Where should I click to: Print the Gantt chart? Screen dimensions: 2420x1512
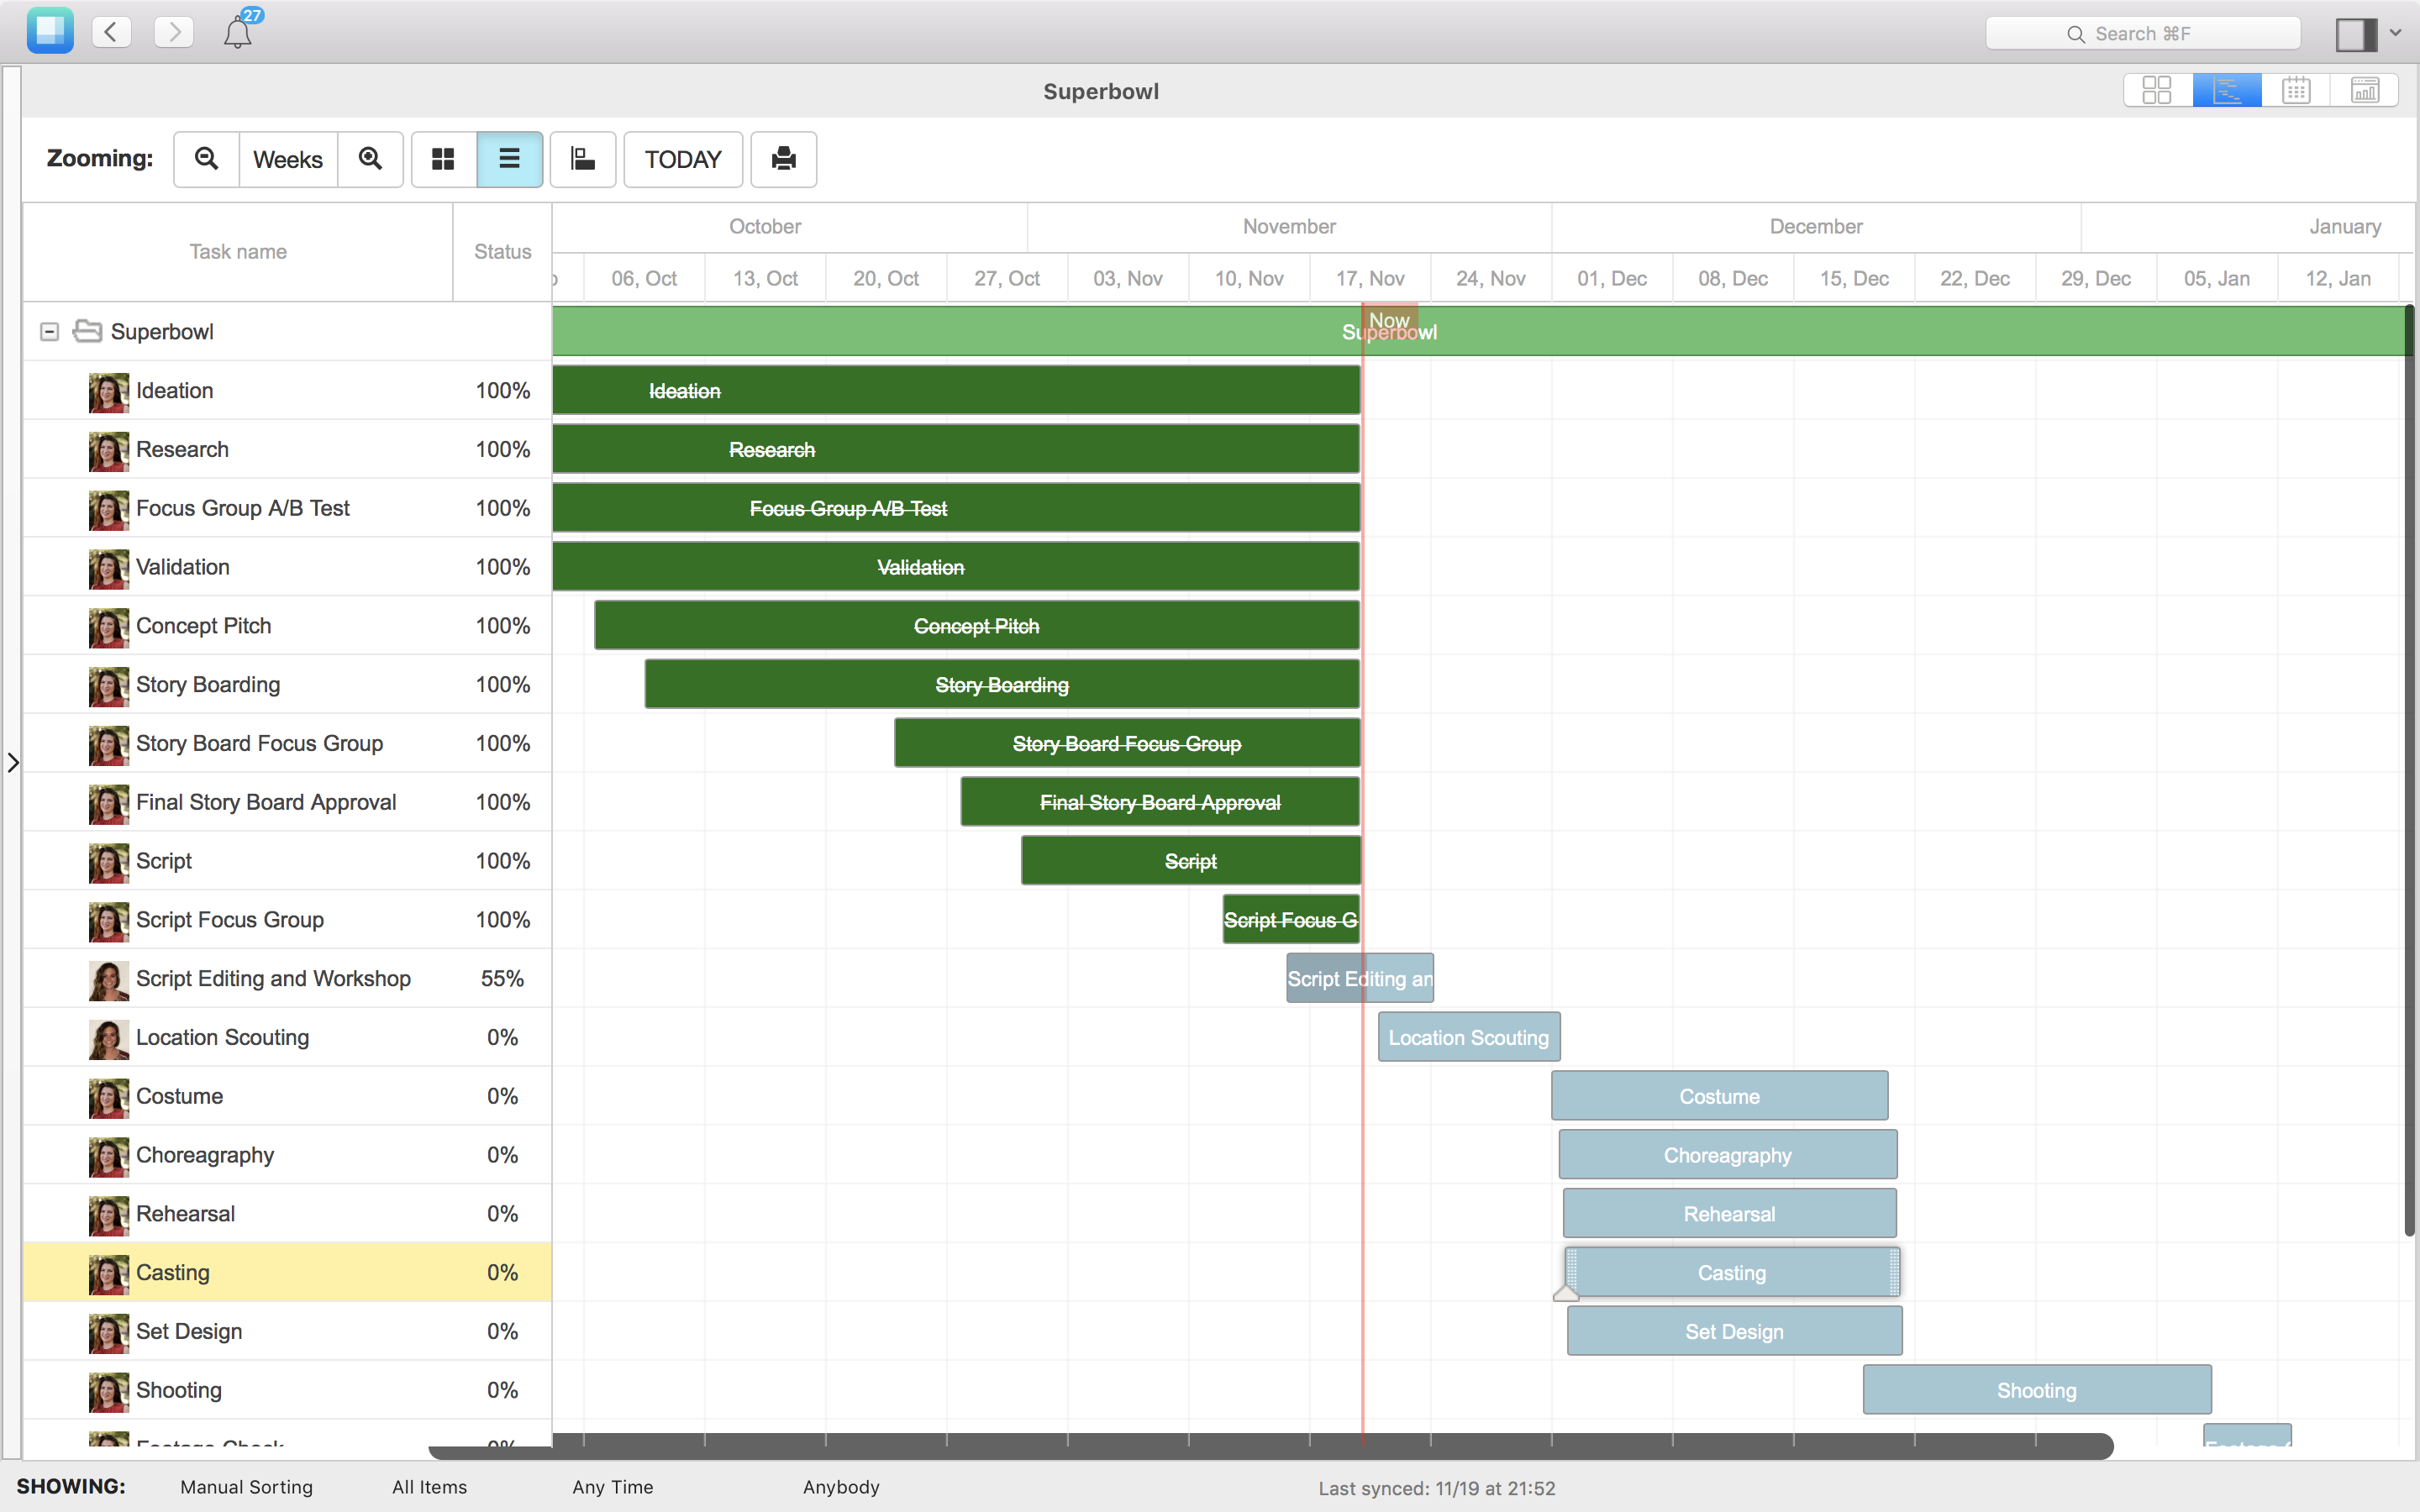[783, 159]
